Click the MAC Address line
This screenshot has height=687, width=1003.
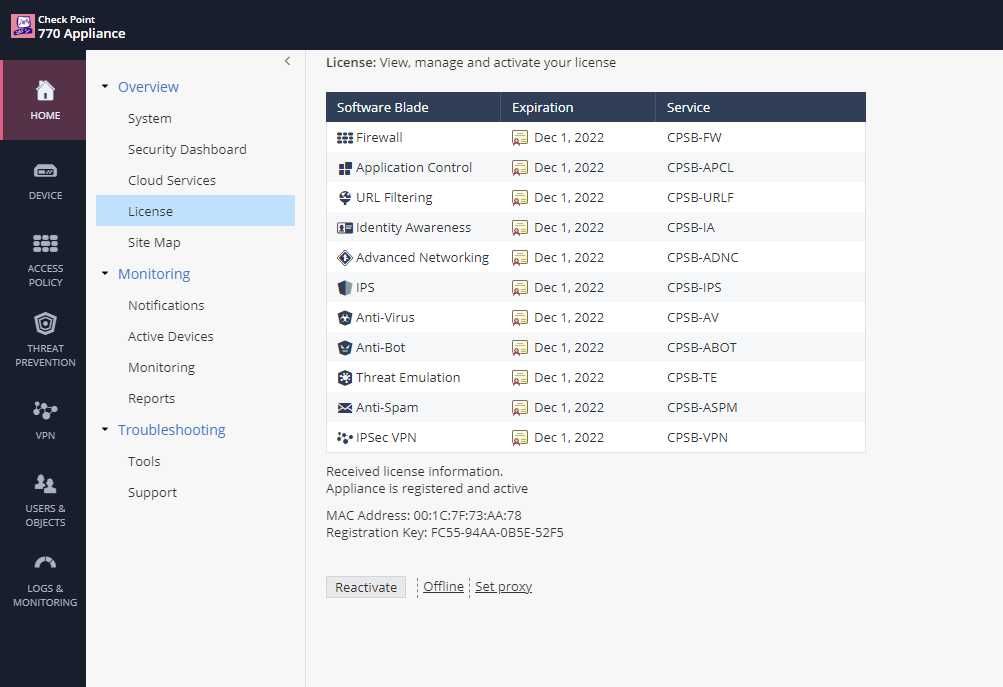(x=423, y=516)
